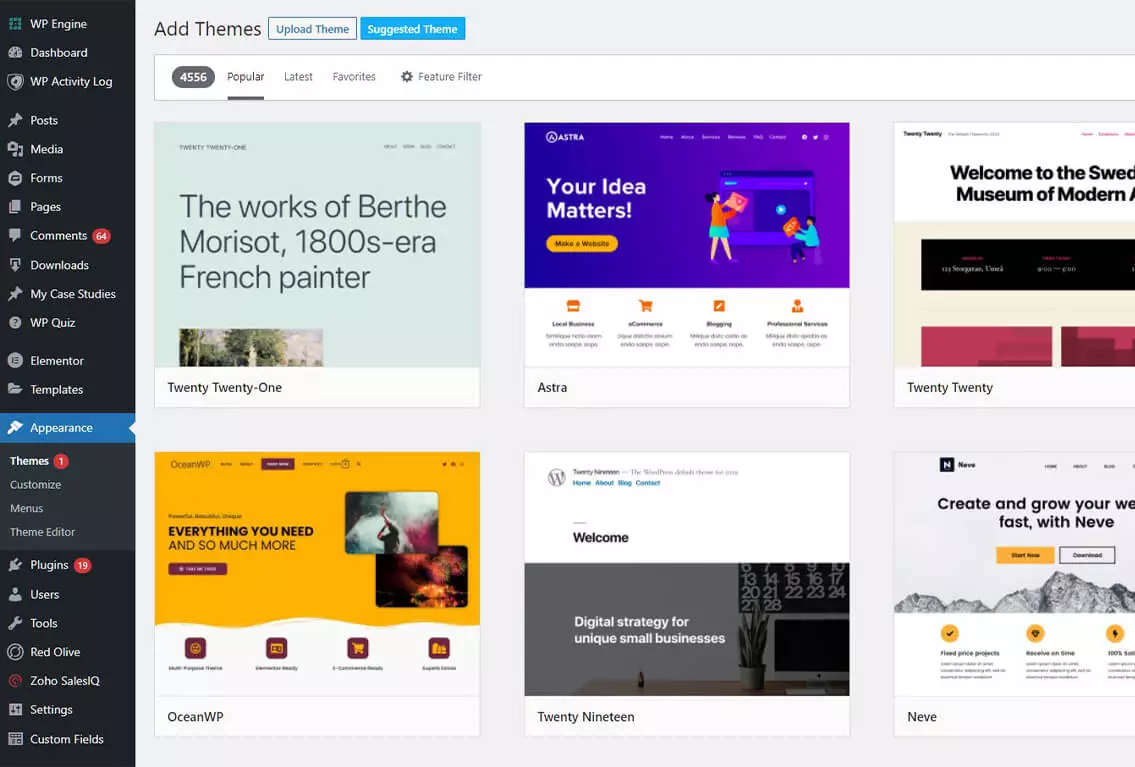Select the Twenty Twenty-One theme preview
1135x767 pixels.
(x=317, y=245)
